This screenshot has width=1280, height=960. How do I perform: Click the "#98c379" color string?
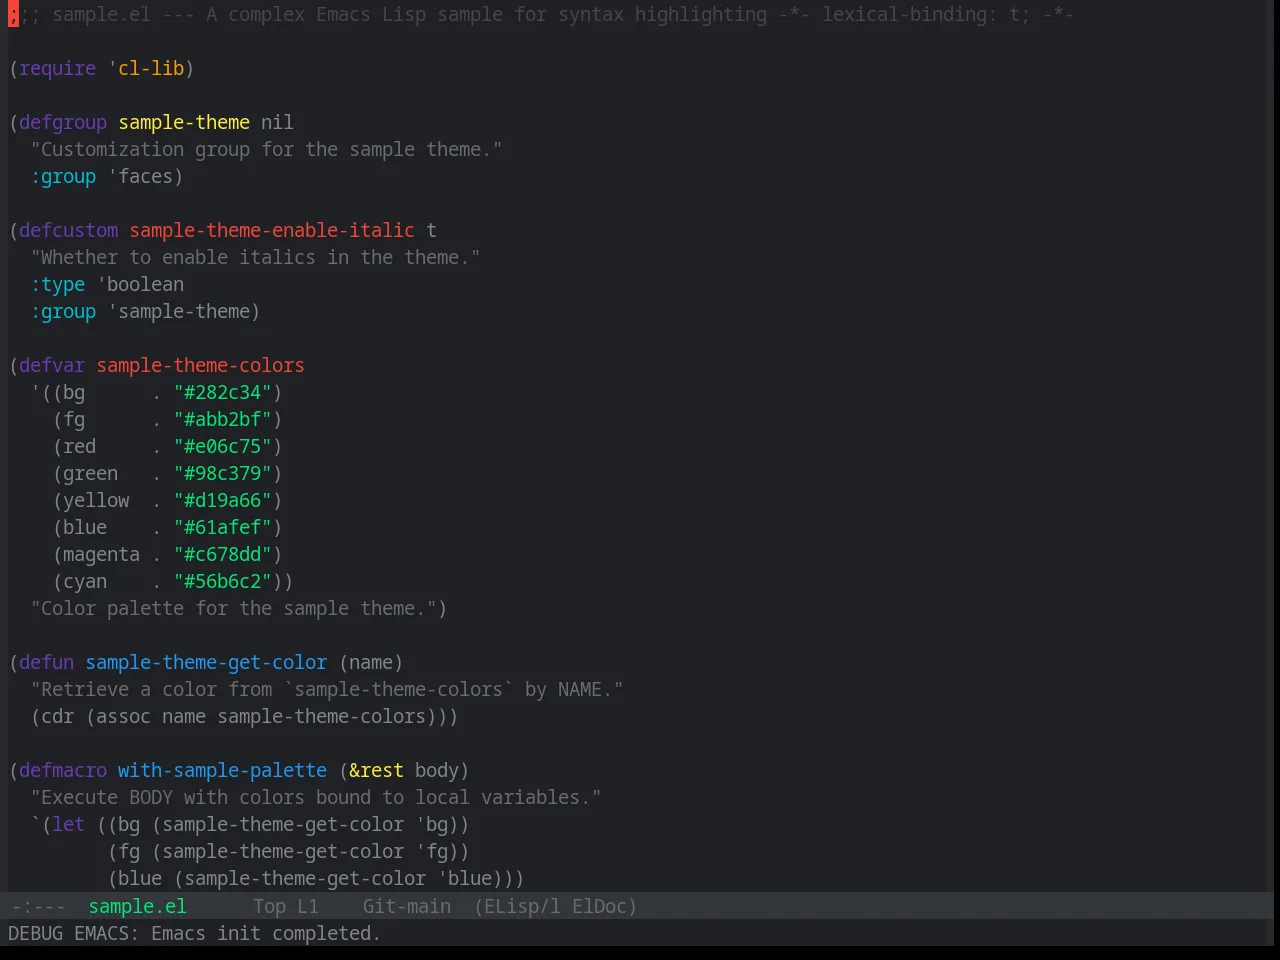223,473
